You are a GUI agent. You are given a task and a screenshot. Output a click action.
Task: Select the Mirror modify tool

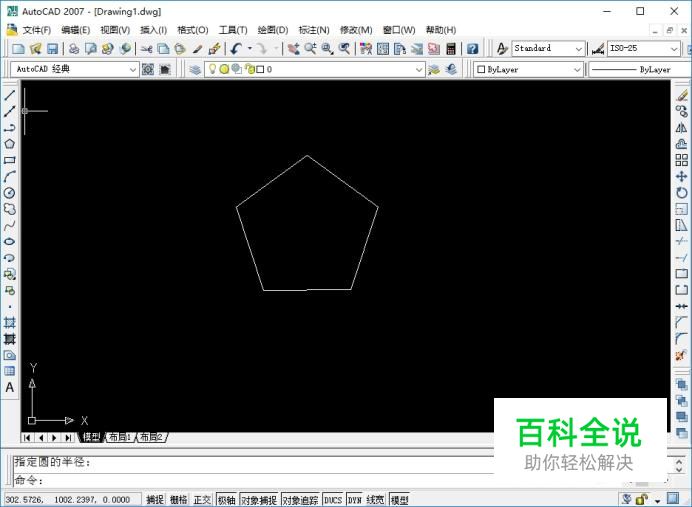682,128
